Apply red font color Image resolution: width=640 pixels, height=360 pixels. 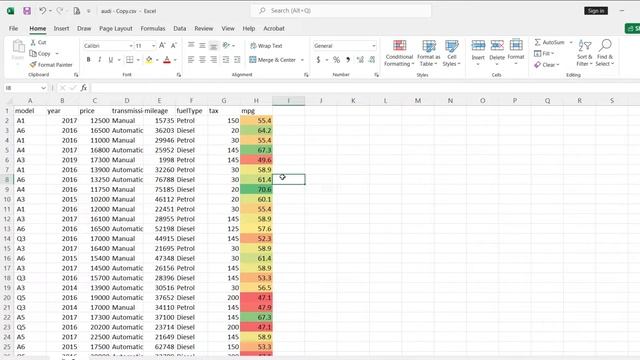[167, 60]
